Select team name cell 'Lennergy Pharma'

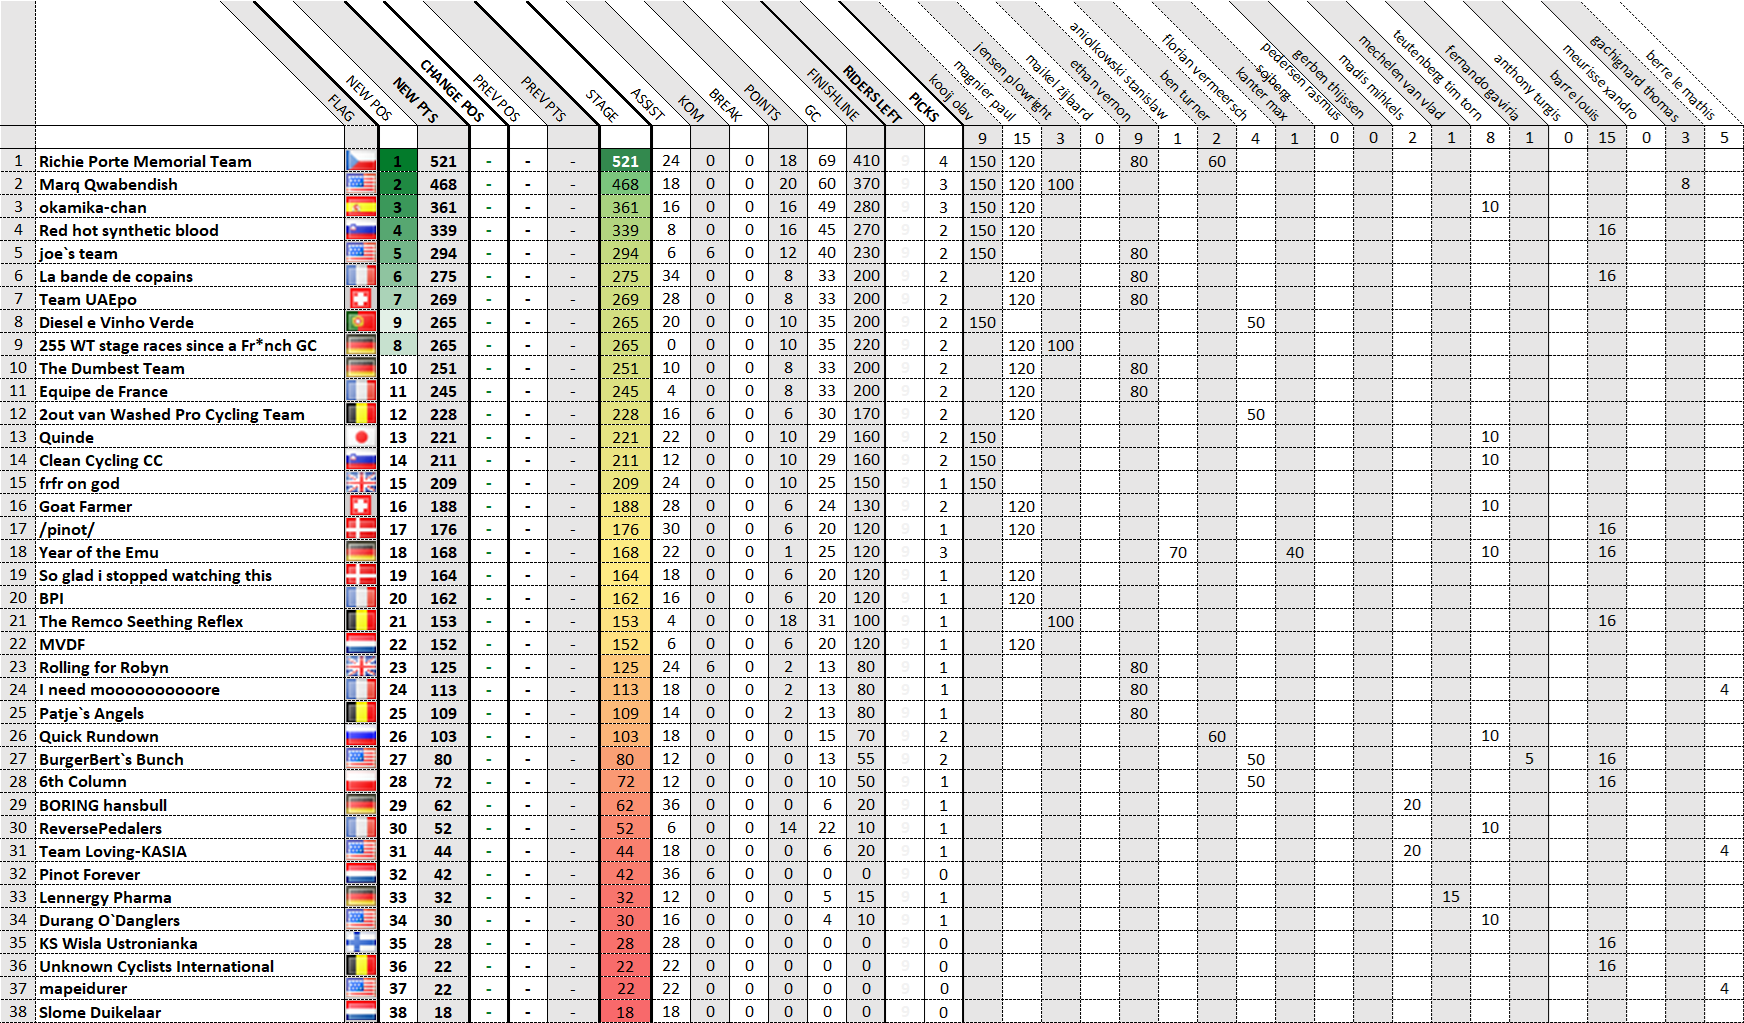coord(190,897)
